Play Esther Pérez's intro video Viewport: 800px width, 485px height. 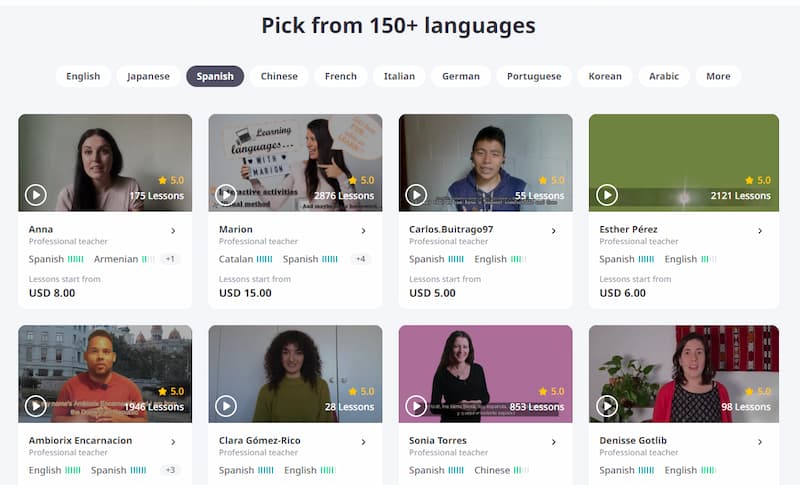(607, 195)
